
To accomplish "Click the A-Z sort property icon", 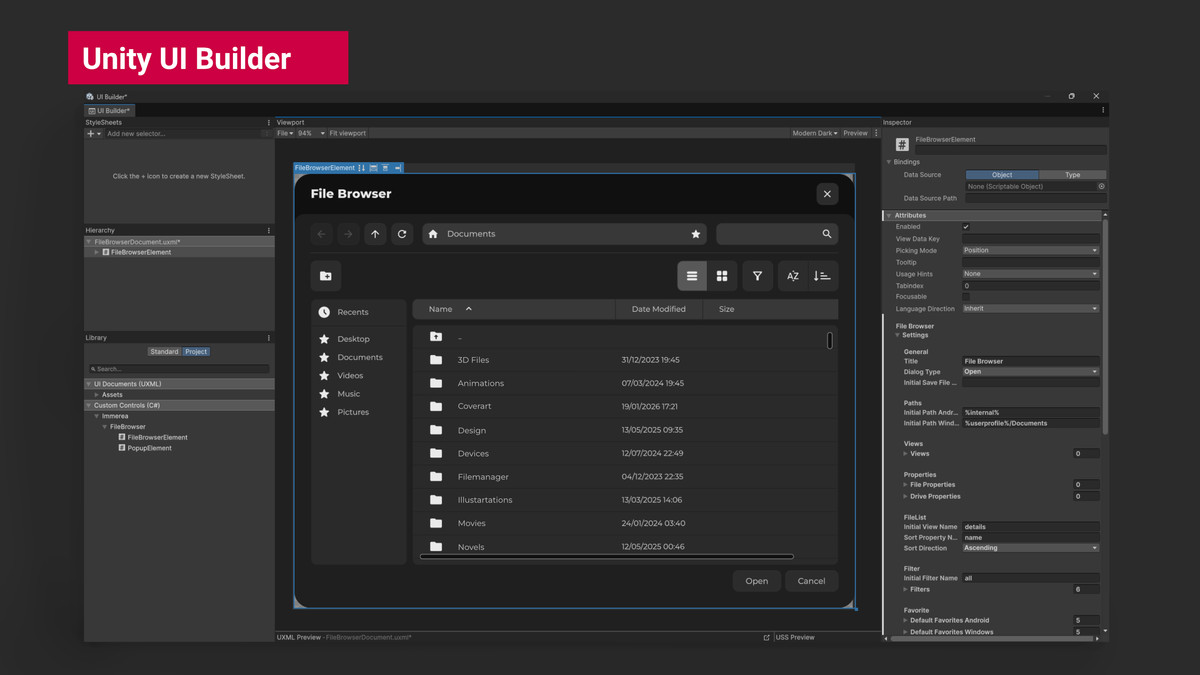I will (793, 276).
